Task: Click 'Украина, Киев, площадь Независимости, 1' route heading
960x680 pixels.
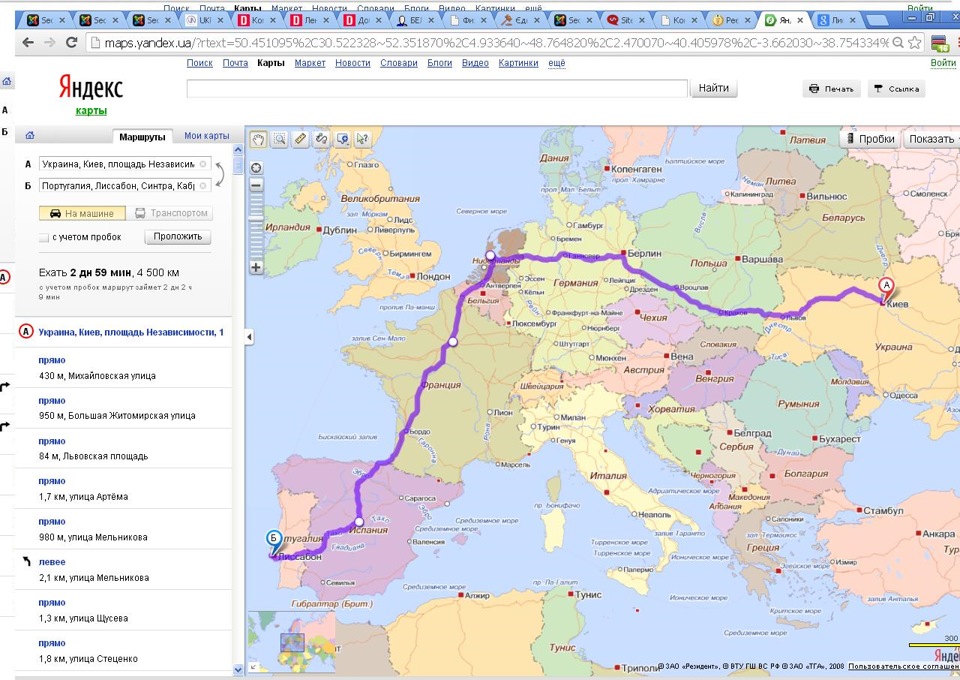Action: [x=131, y=332]
